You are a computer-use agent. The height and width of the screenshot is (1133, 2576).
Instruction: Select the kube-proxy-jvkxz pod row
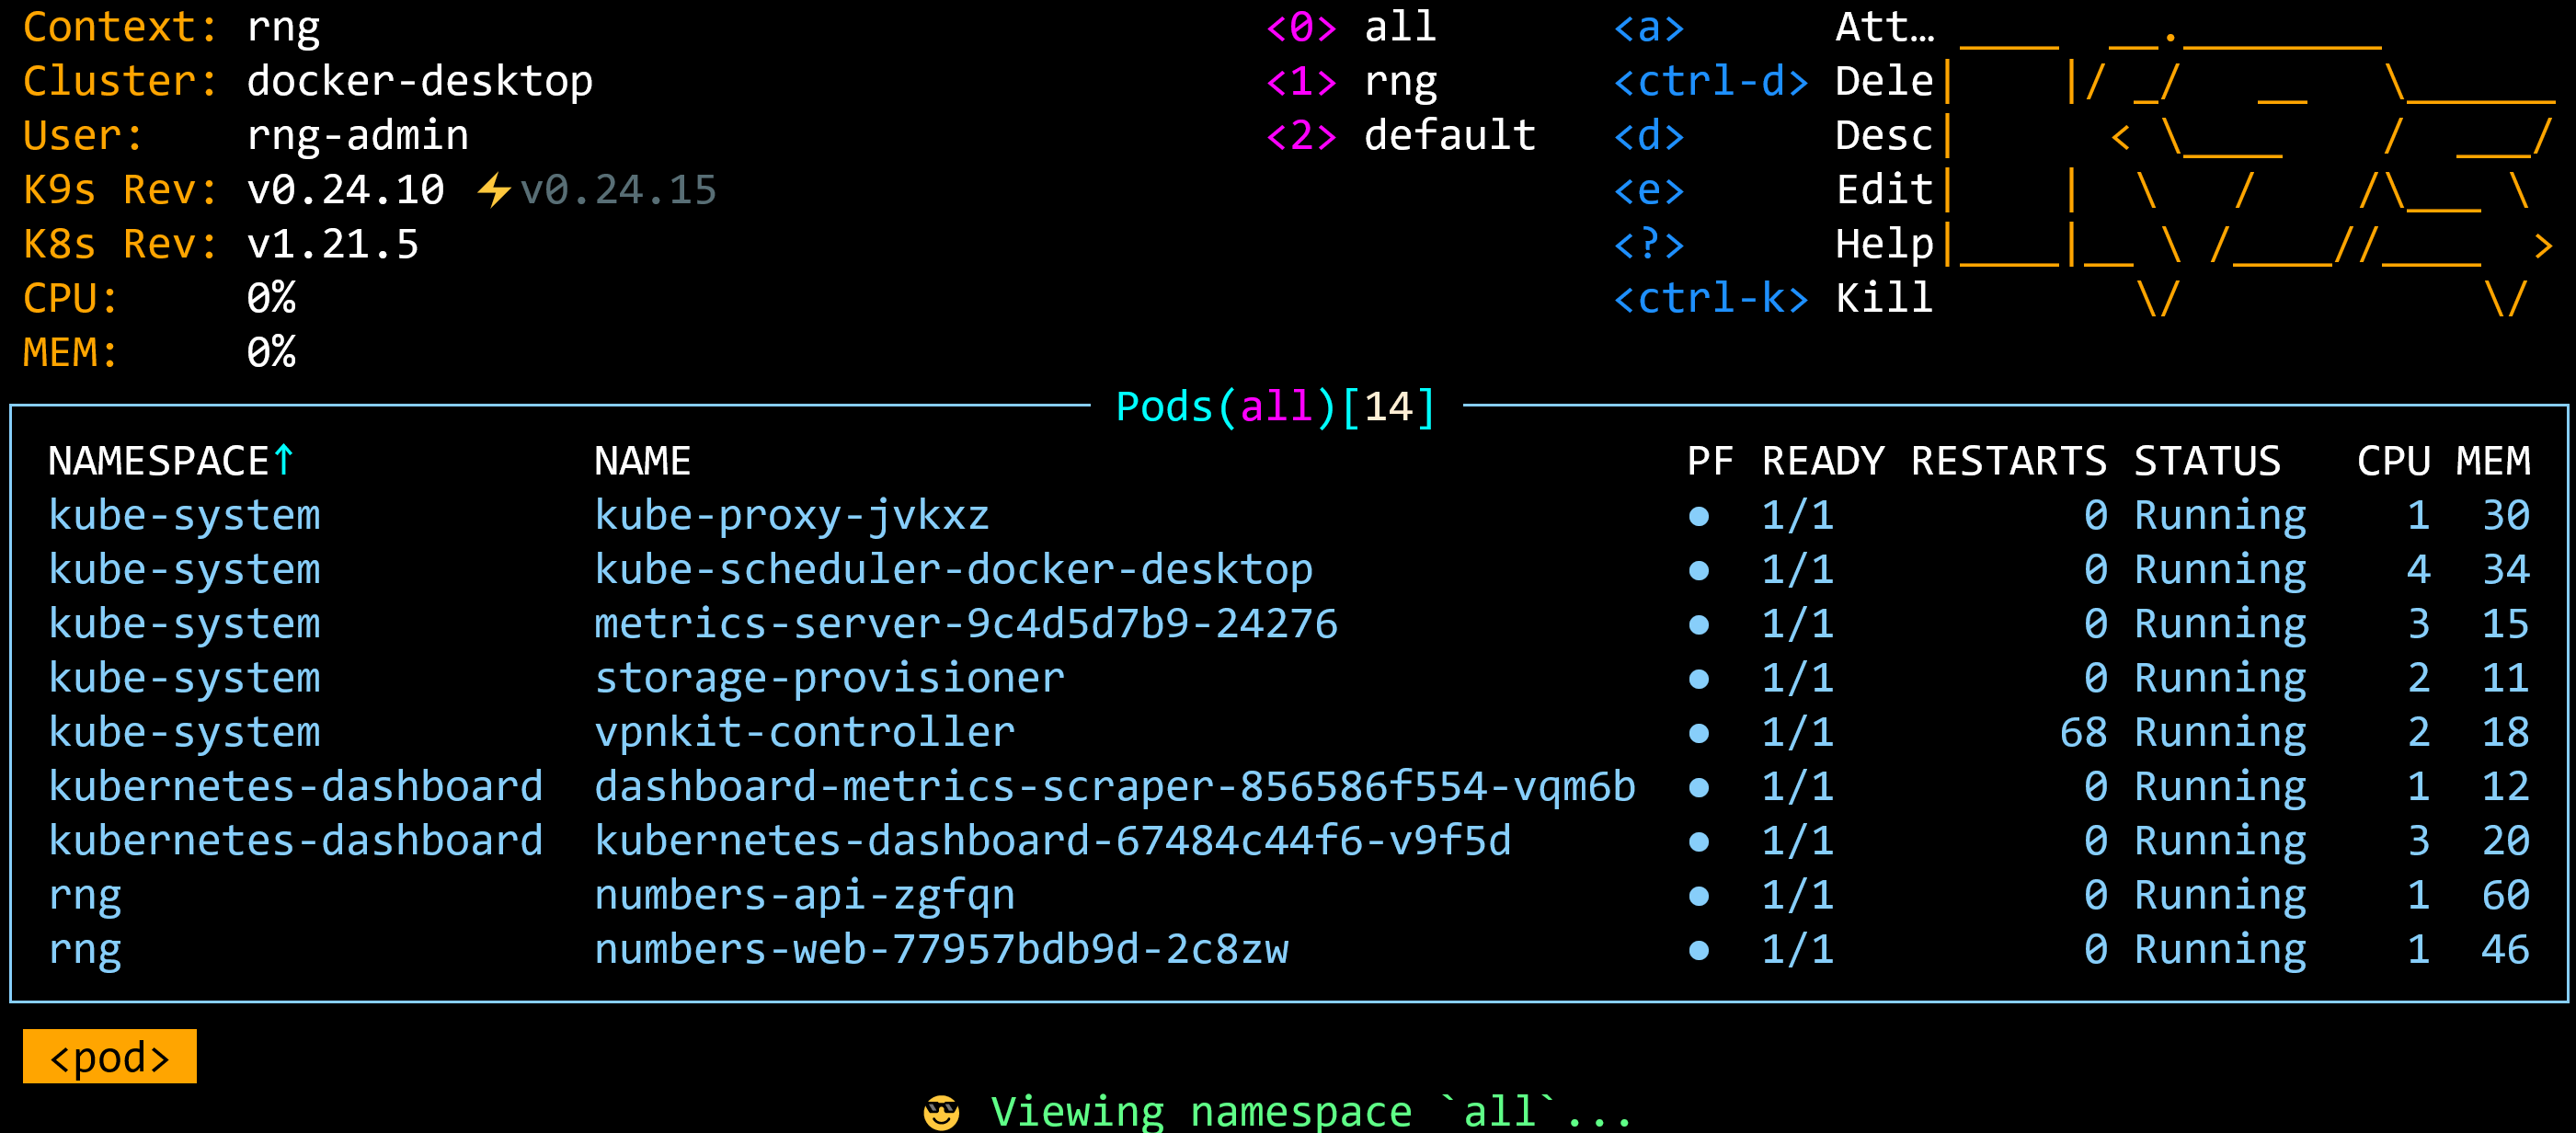(790, 514)
